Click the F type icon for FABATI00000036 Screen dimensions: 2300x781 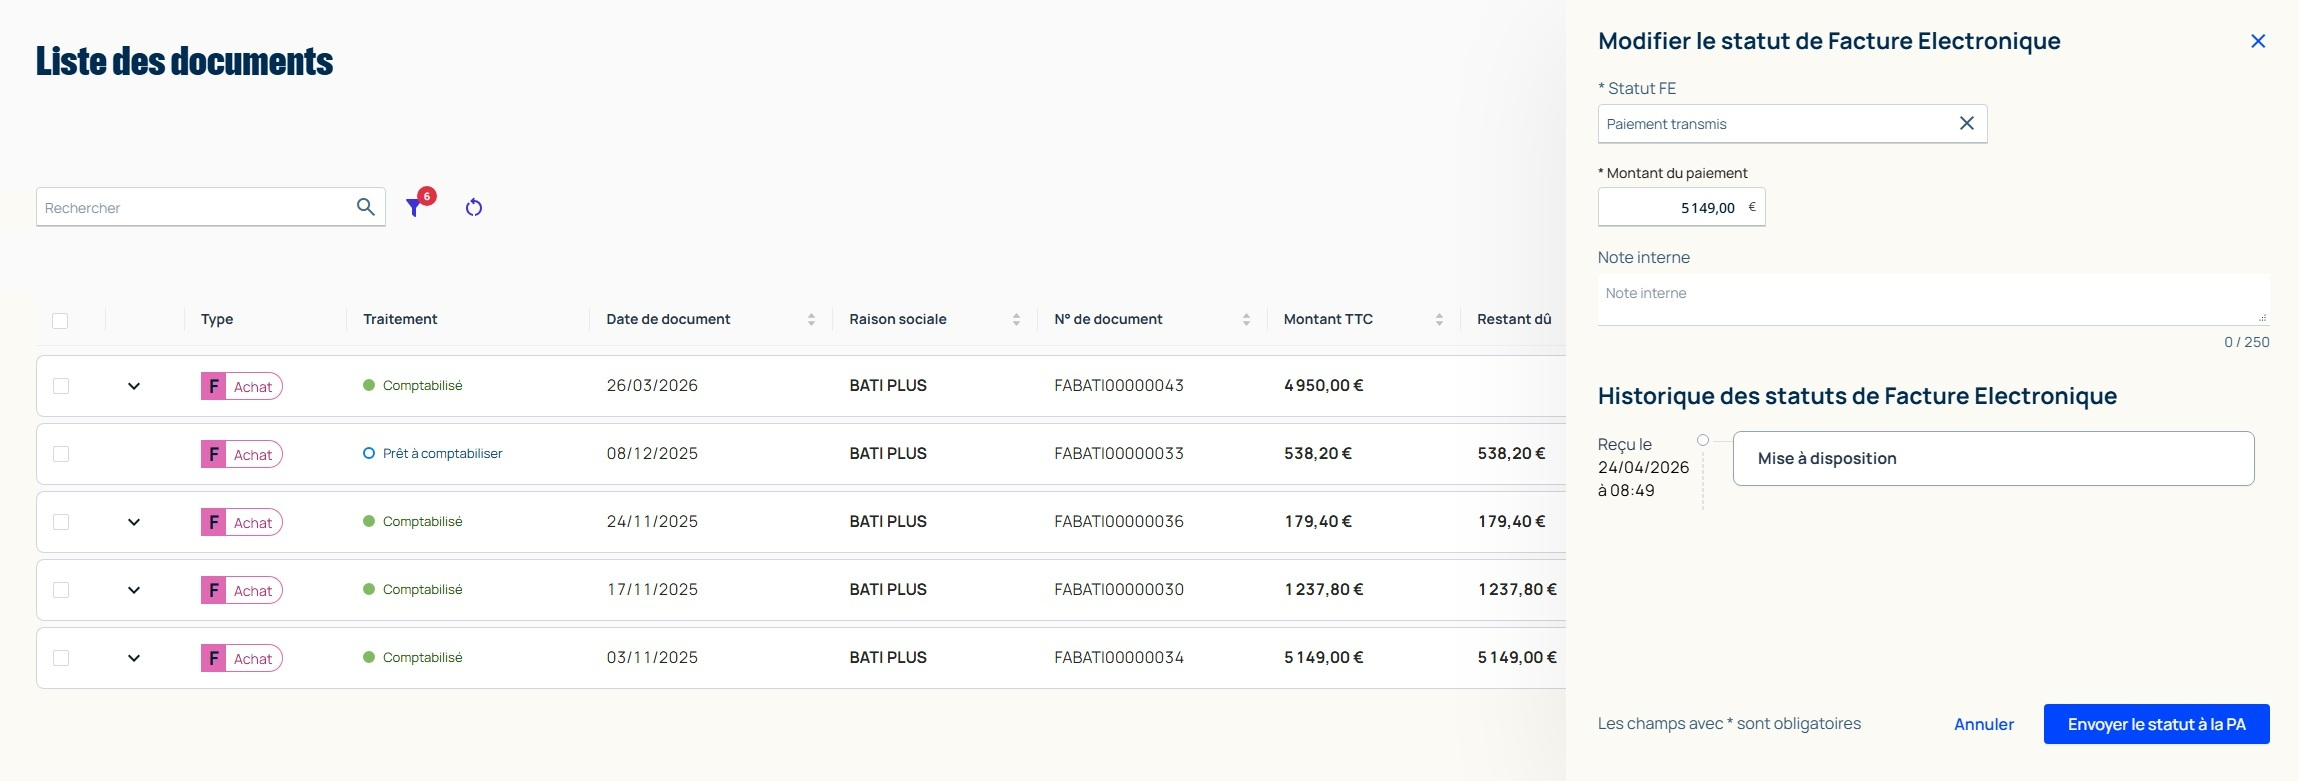click(x=213, y=522)
